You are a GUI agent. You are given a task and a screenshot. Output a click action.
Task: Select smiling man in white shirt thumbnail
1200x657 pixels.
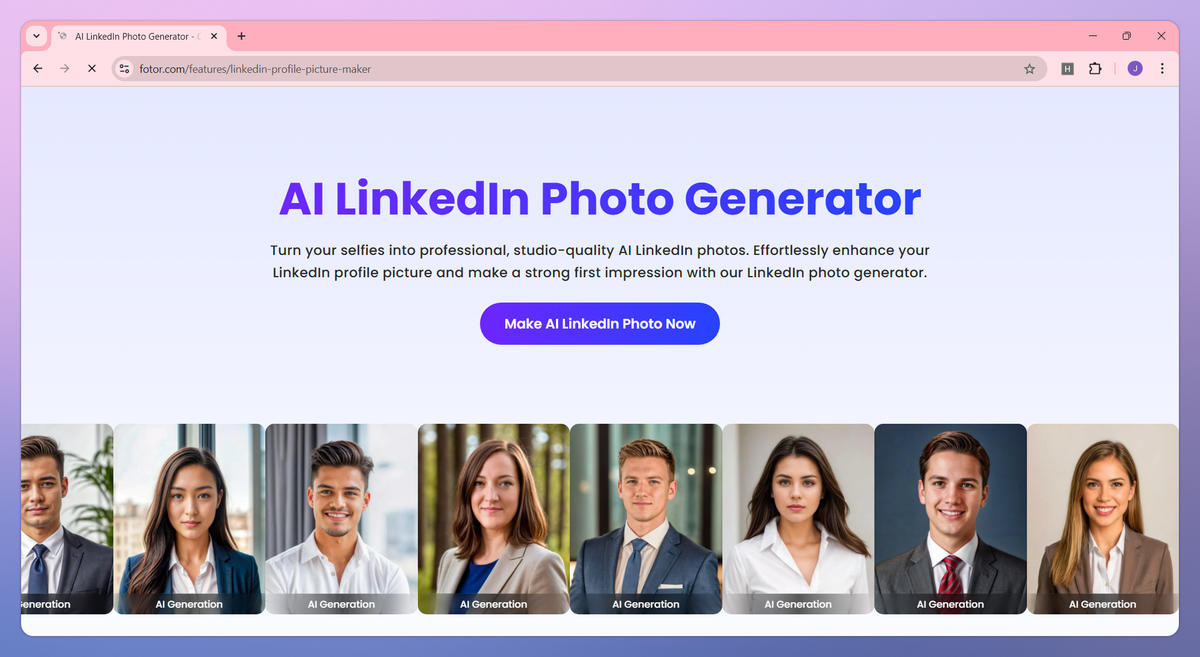341,519
